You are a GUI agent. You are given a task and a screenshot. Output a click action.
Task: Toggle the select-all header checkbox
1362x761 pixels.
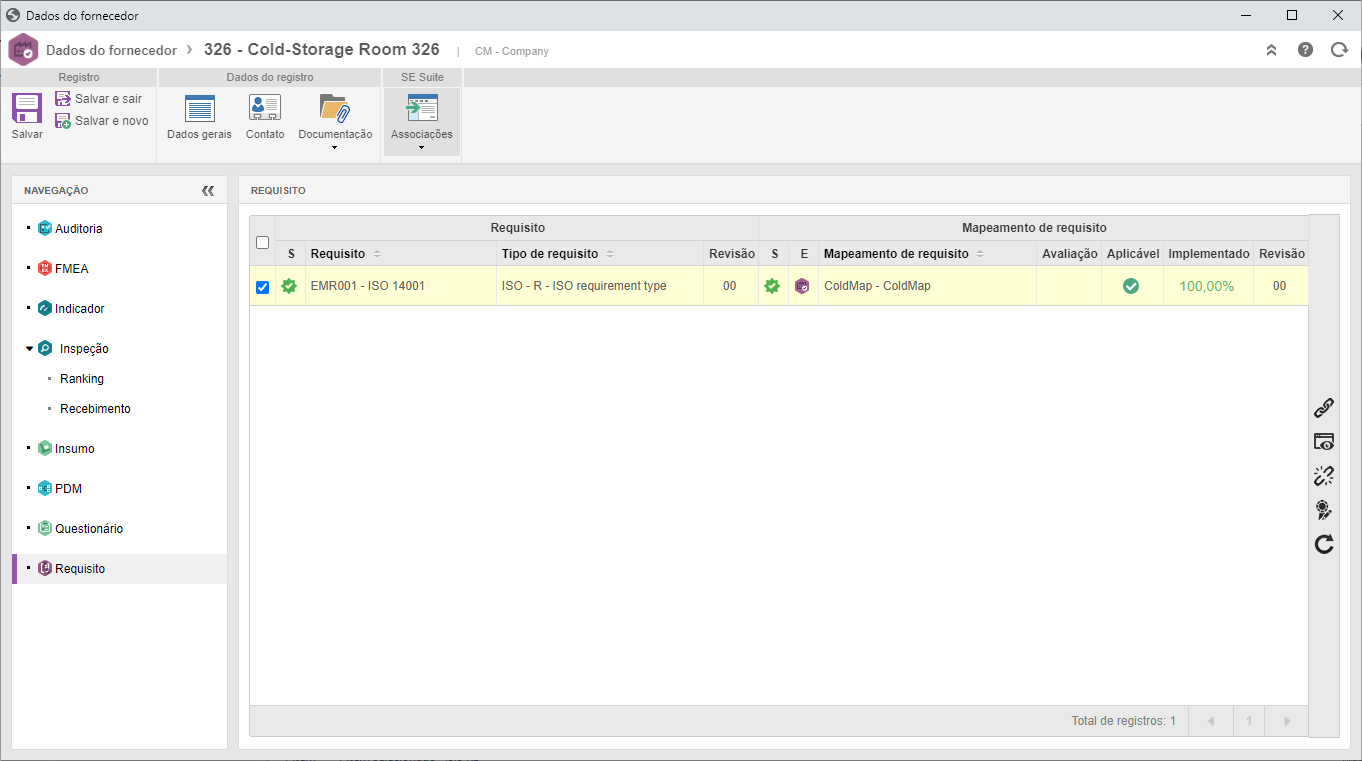click(x=263, y=242)
